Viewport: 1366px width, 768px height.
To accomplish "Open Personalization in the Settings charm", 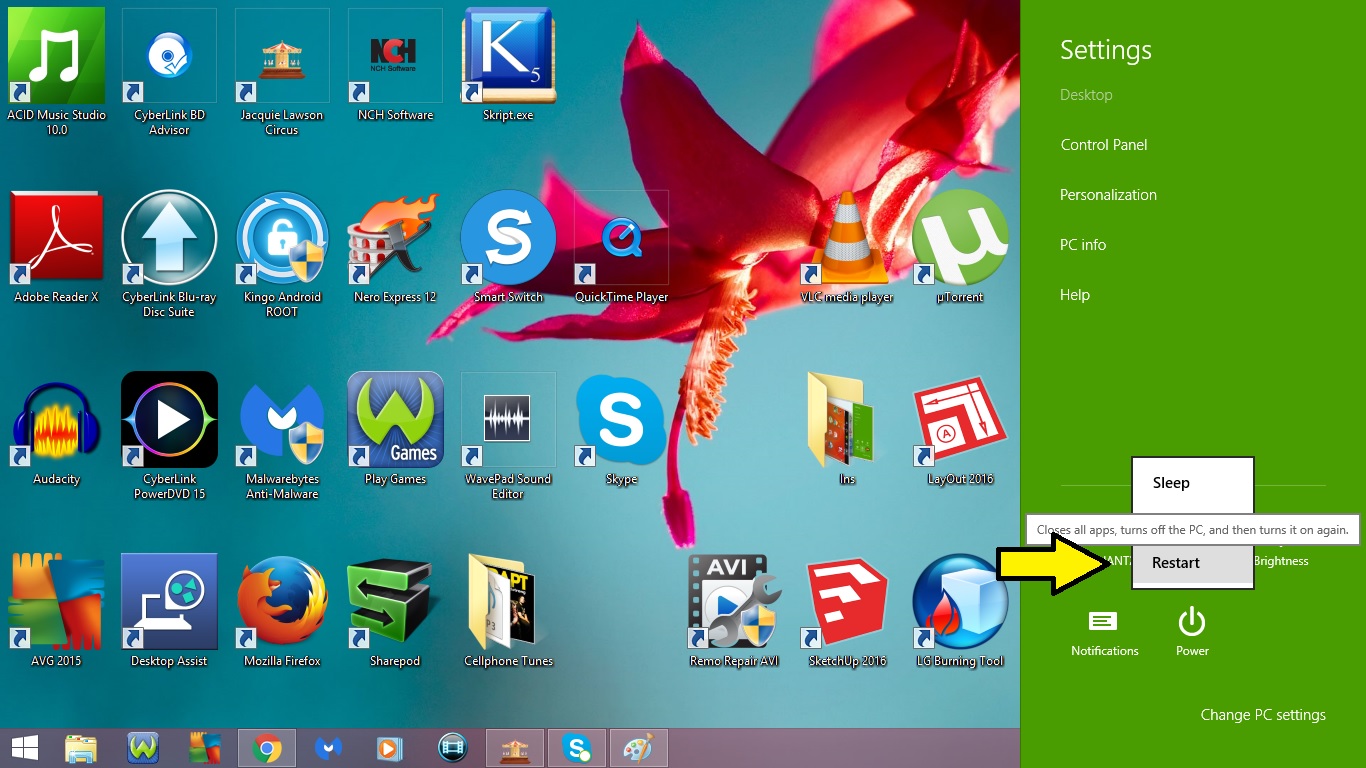I will tap(1108, 195).
